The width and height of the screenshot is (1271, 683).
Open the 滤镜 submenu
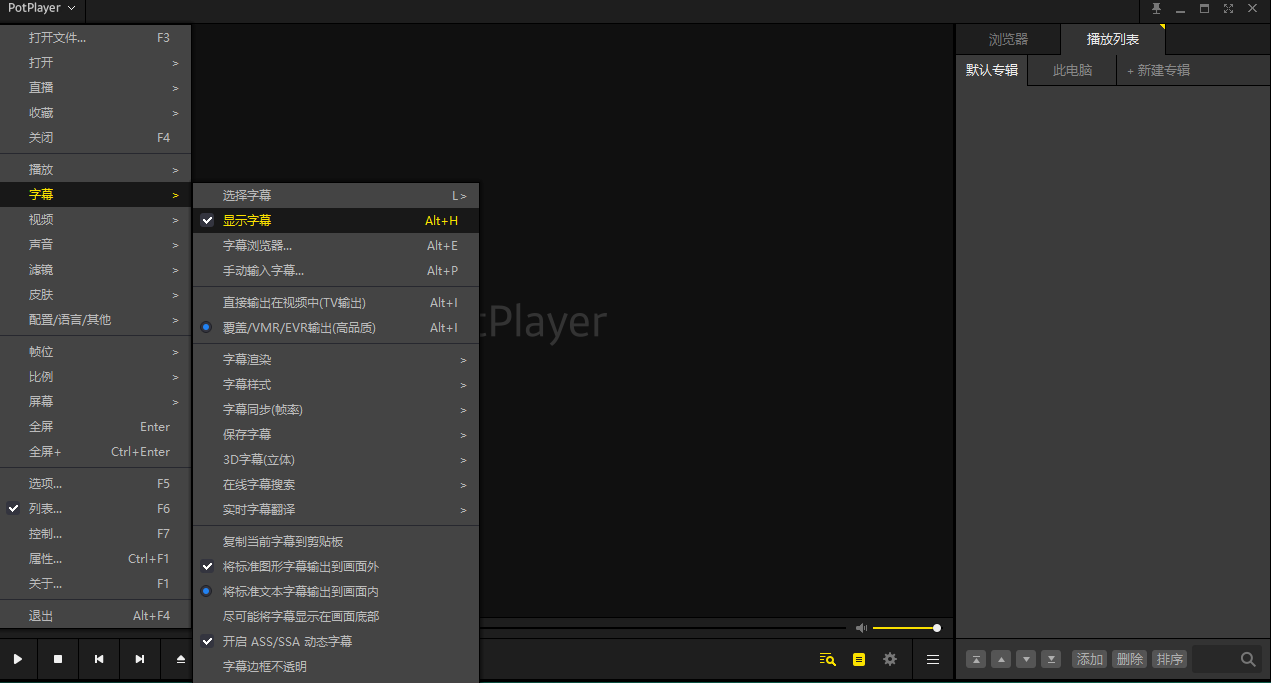point(95,270)
